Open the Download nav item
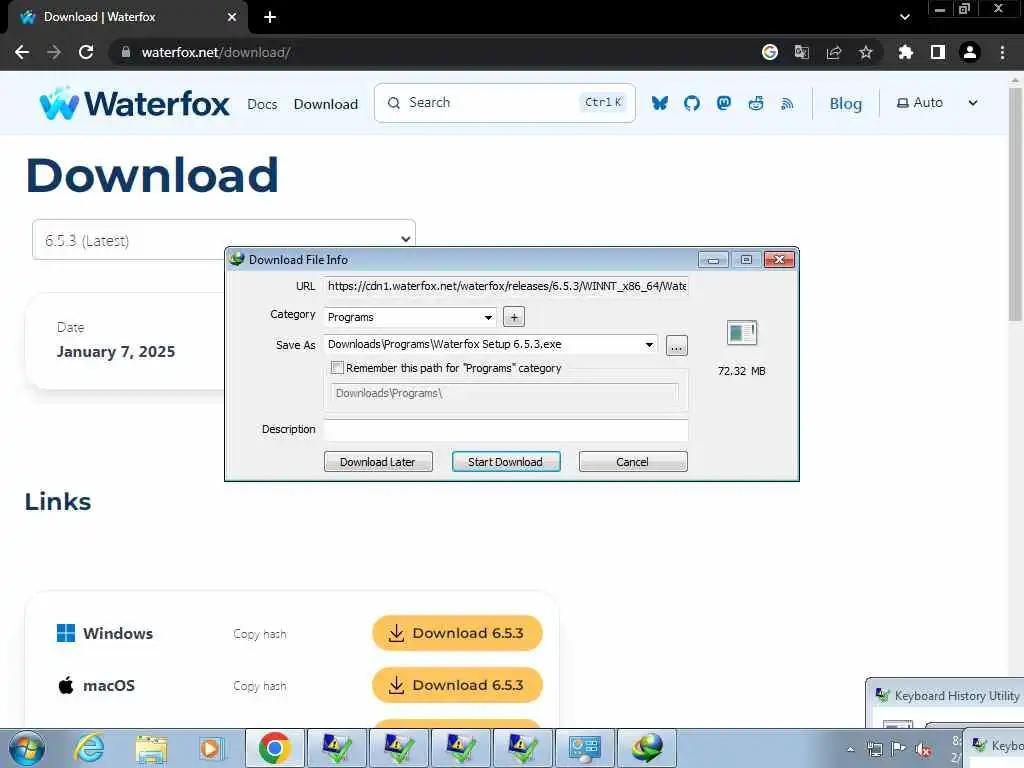Screen dimensions: 1024x768 click(x=325, y=104)
